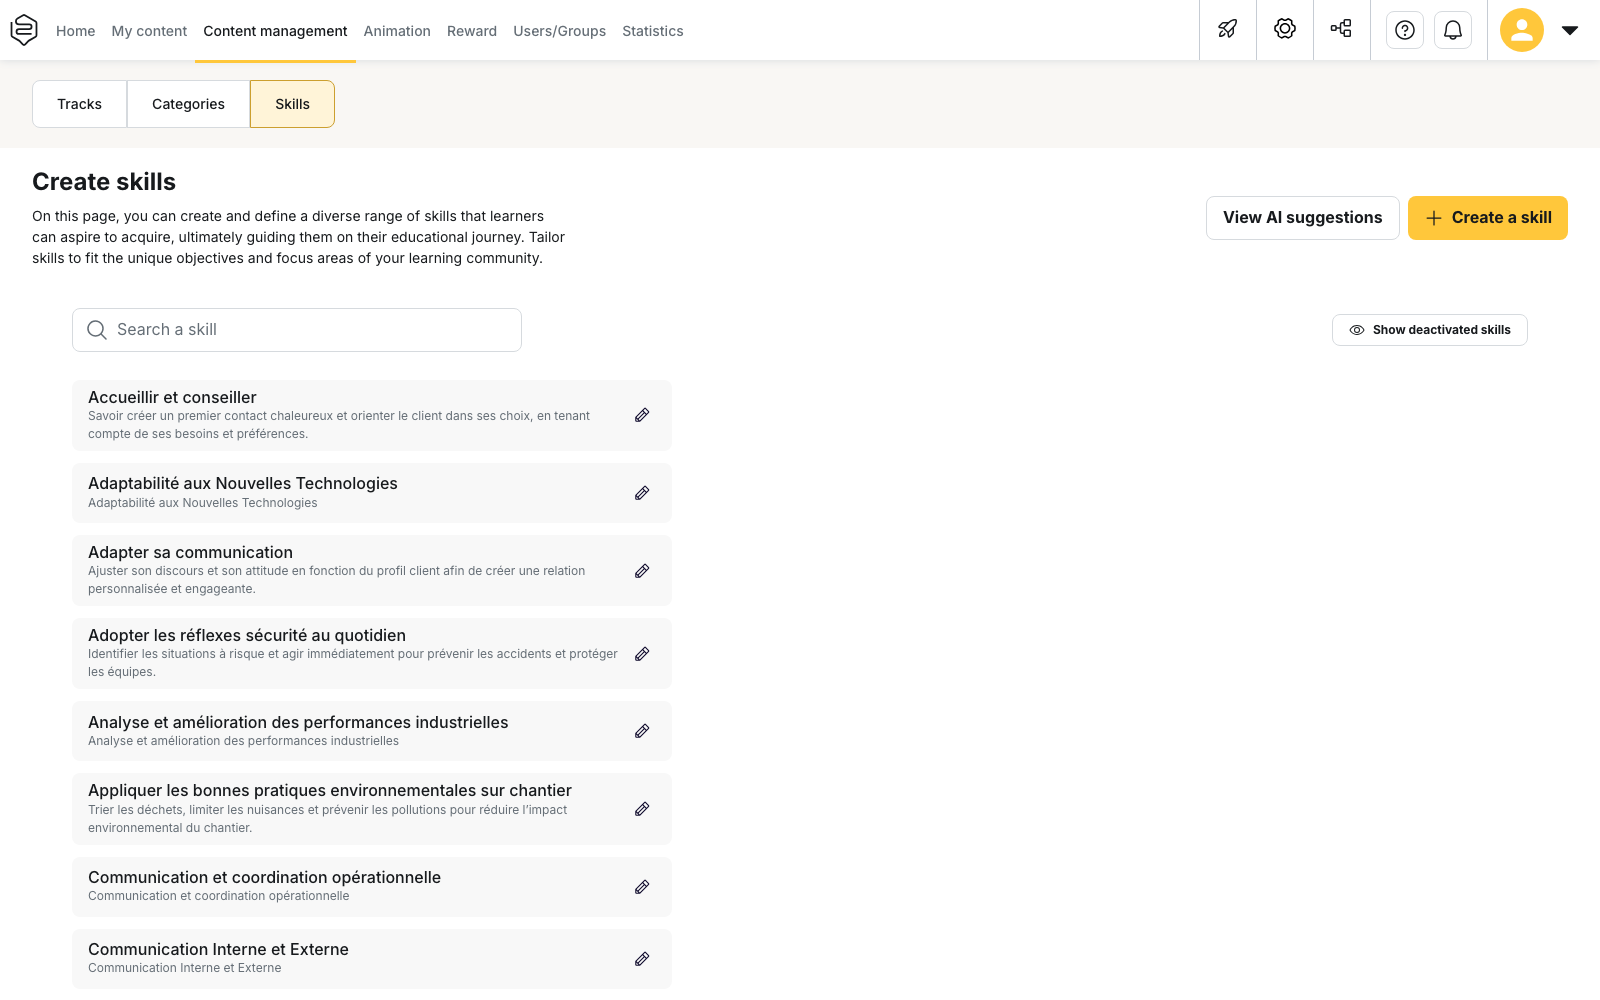1600x1000 pixels.
Task: Toggle Show deactivated skills
Action: coord(1429,330)
